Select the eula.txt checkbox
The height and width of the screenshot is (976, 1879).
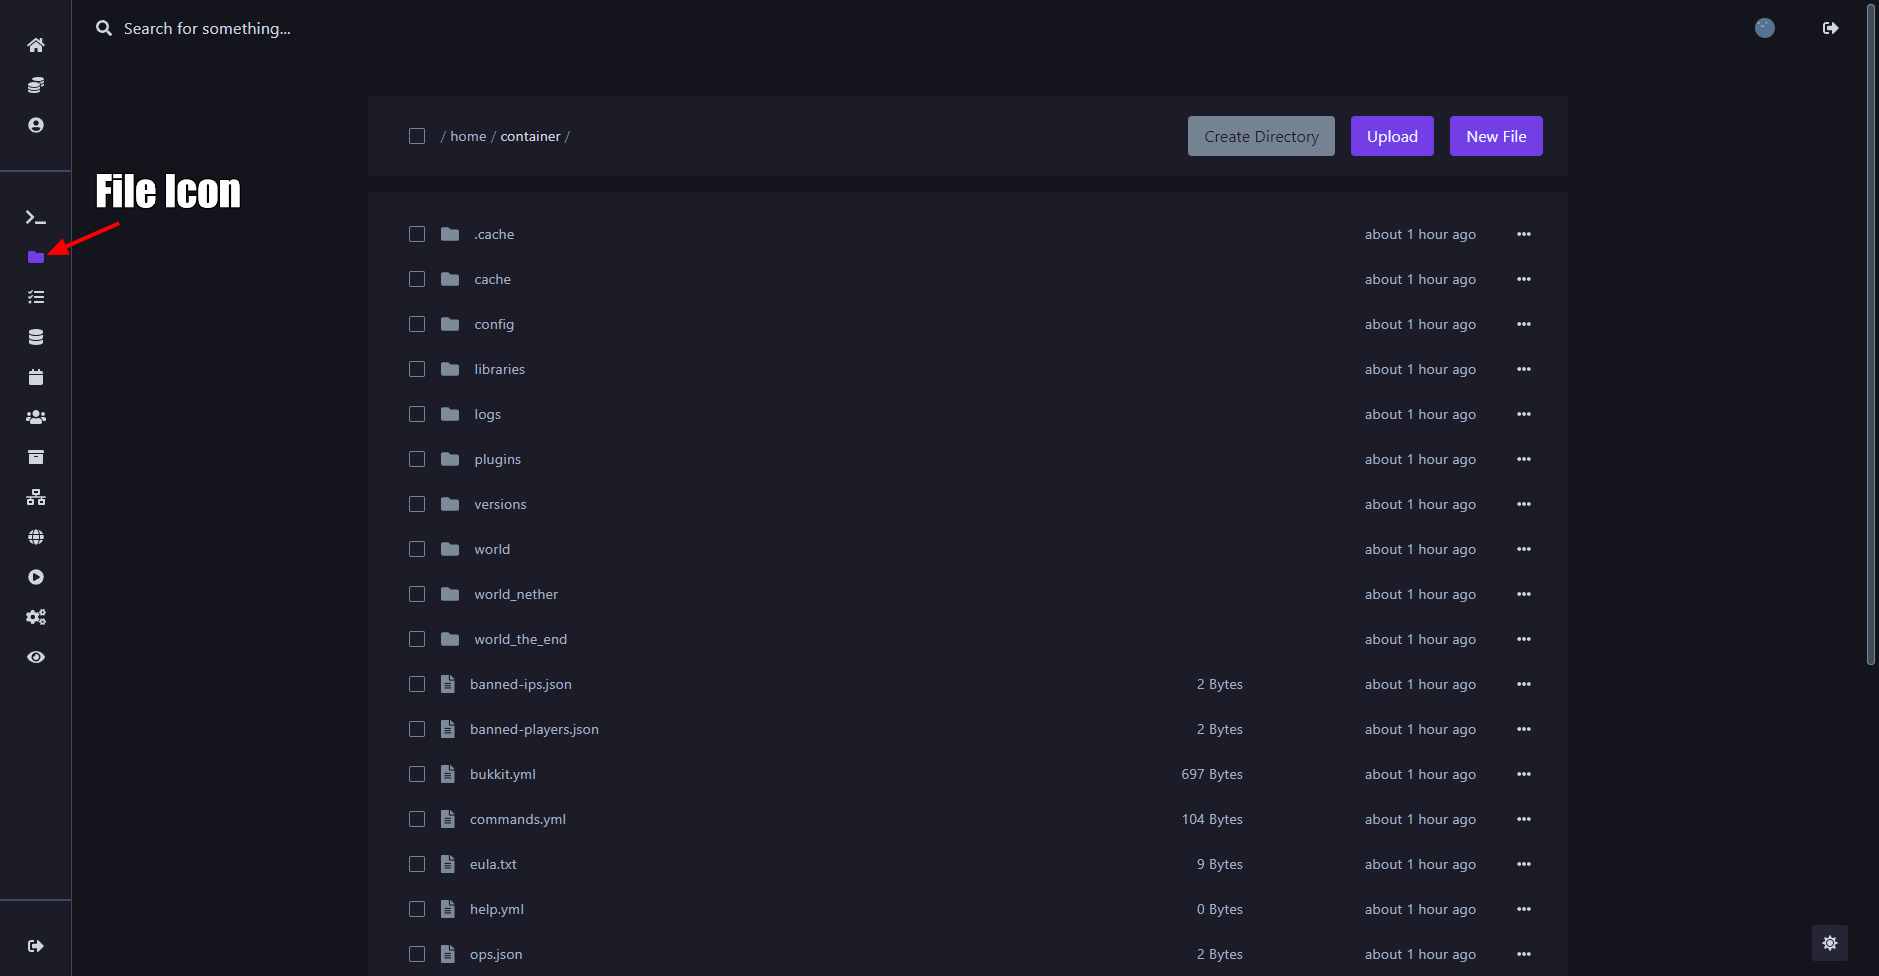click(417, 864)
